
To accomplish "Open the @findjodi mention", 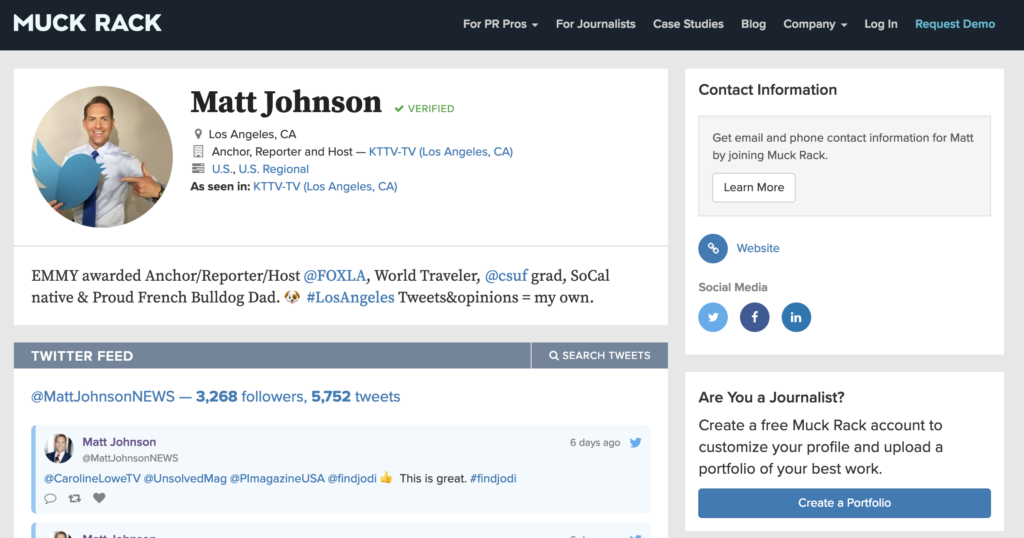I will (x=352, y=479).
